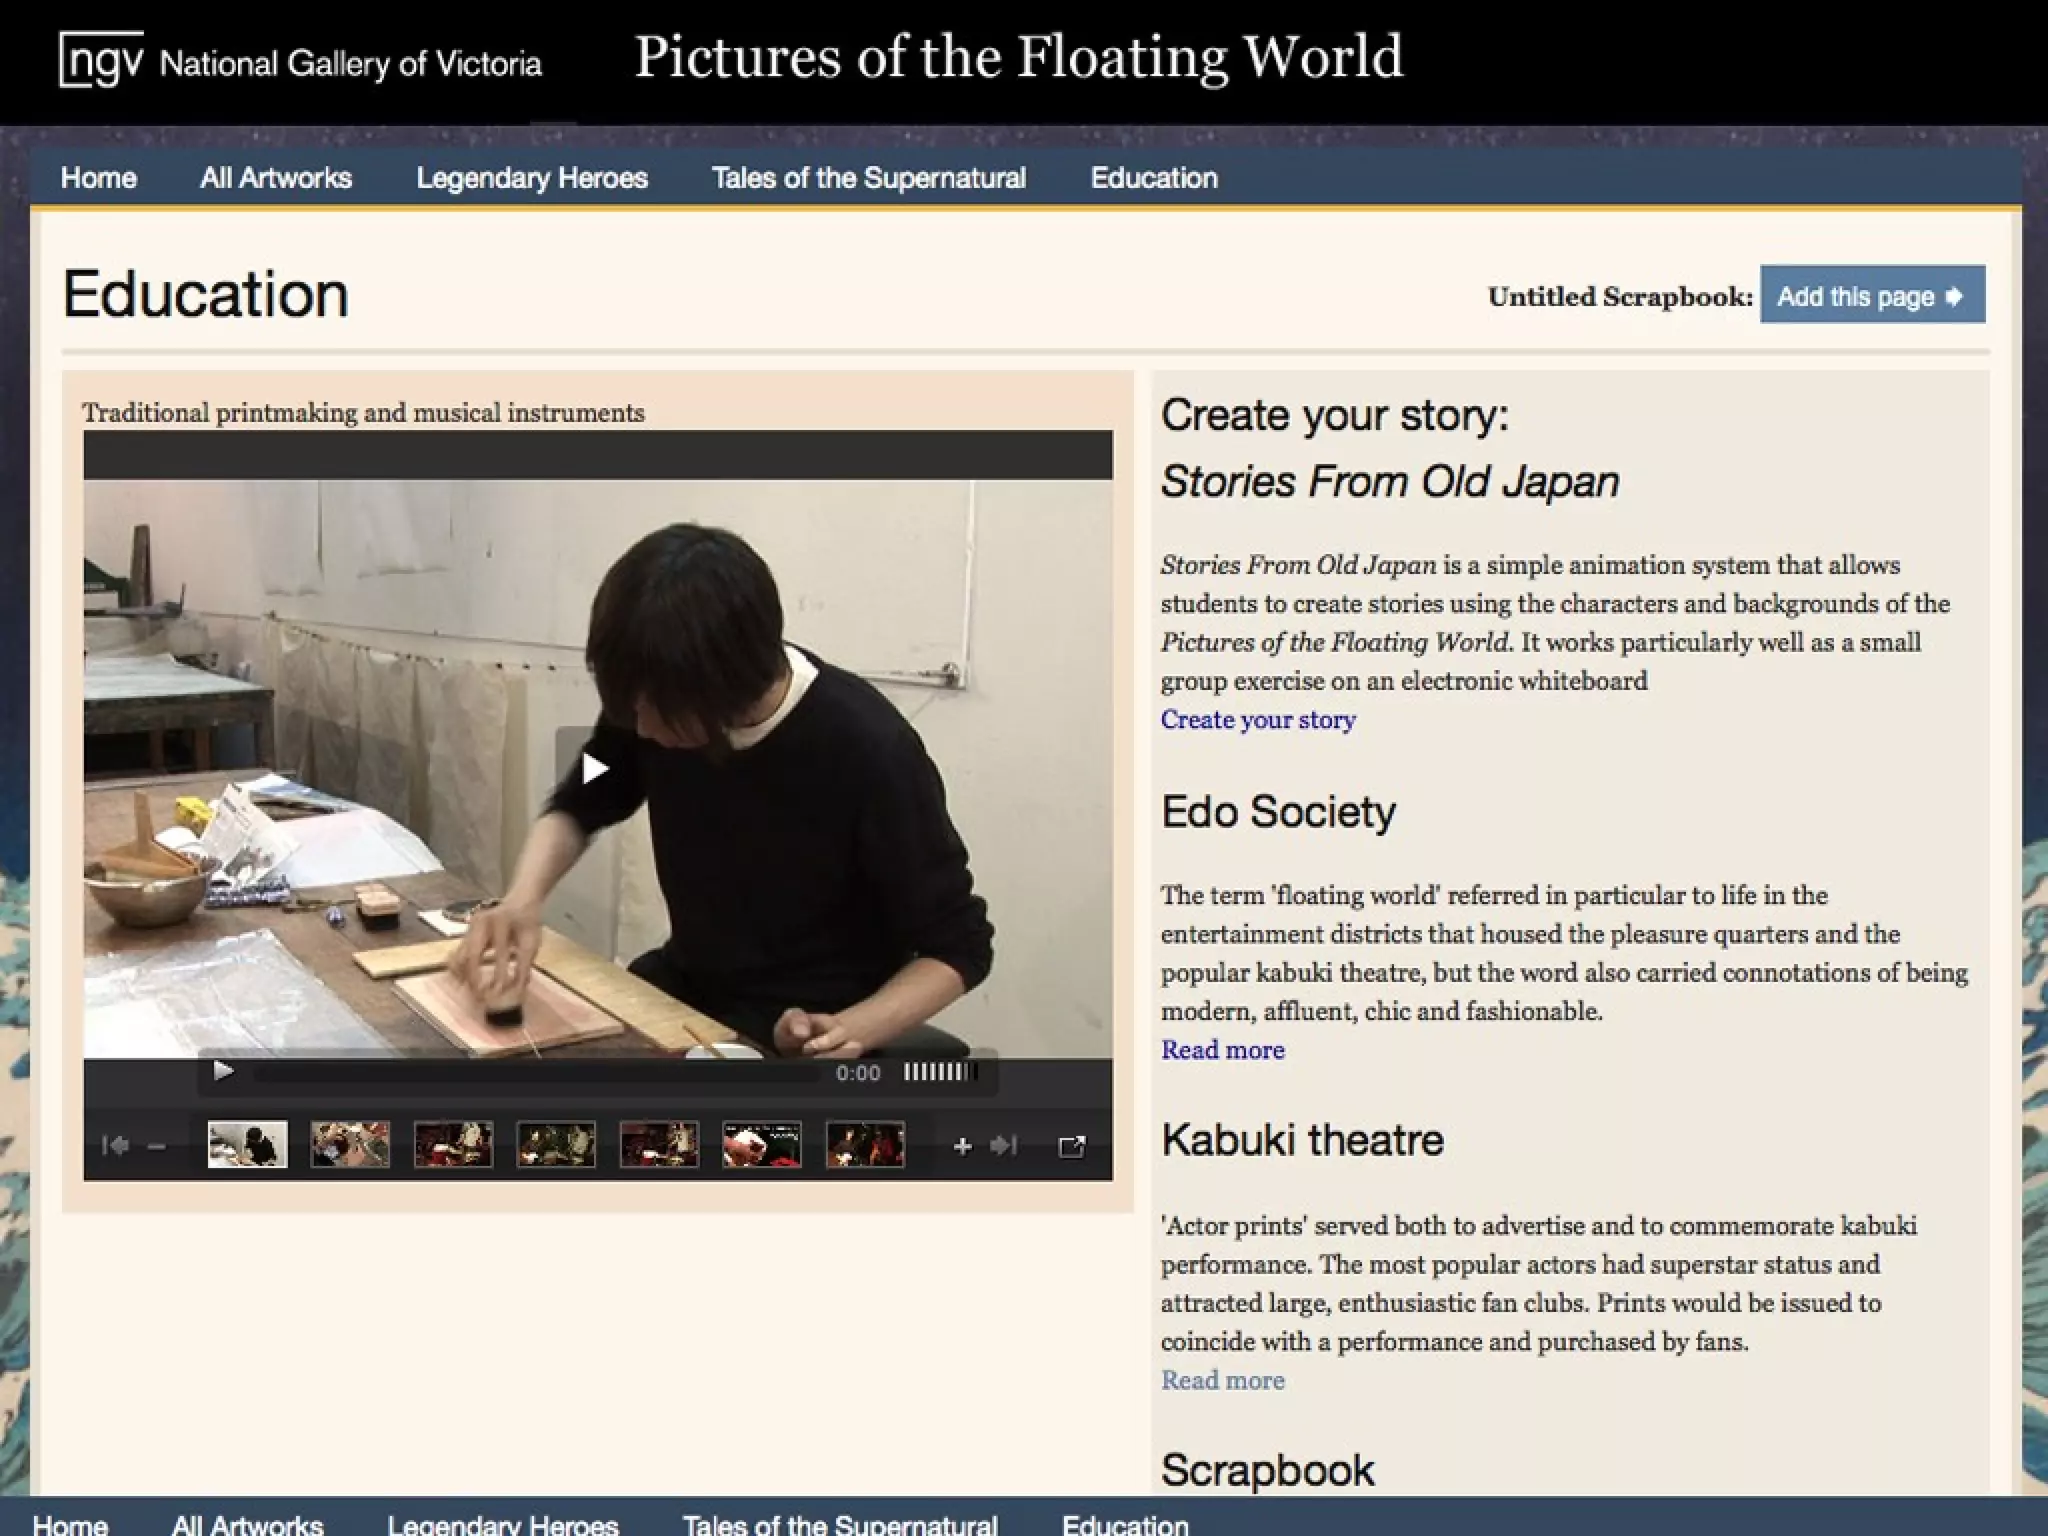Read more about Kabuki theatre
The height and width of the screenshot is (1536, 2048).
pyautogui.click(x=1222, y=1380)
